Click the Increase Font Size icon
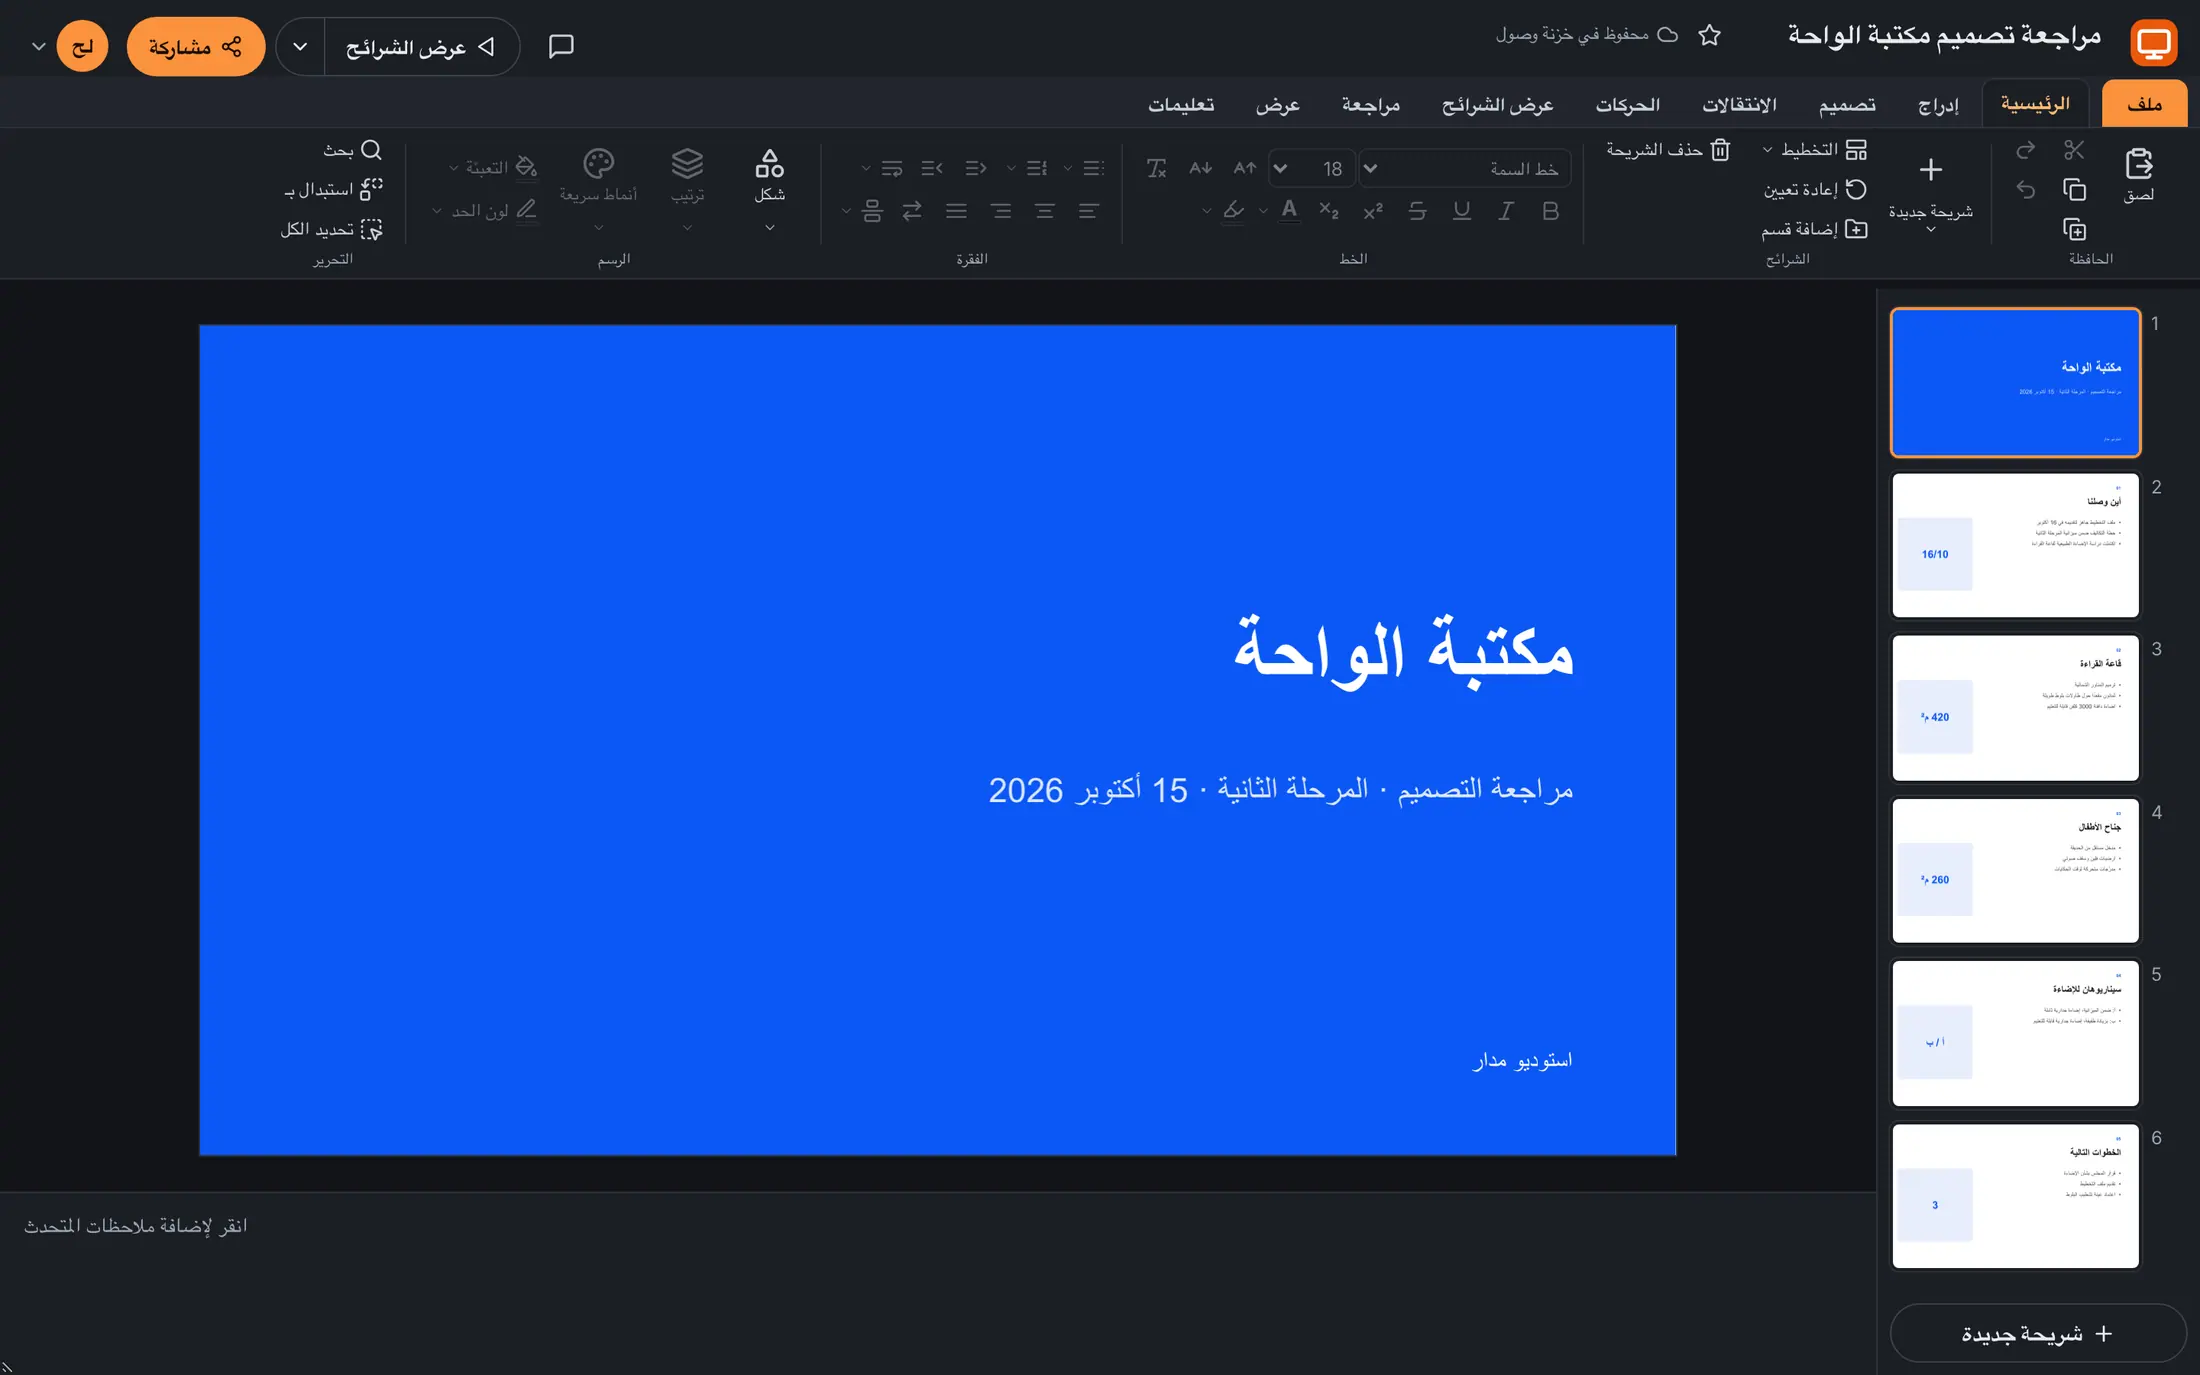The width and height of the screenshot is (2200, 1375). pyautogui.click(x=1244, y=168)
